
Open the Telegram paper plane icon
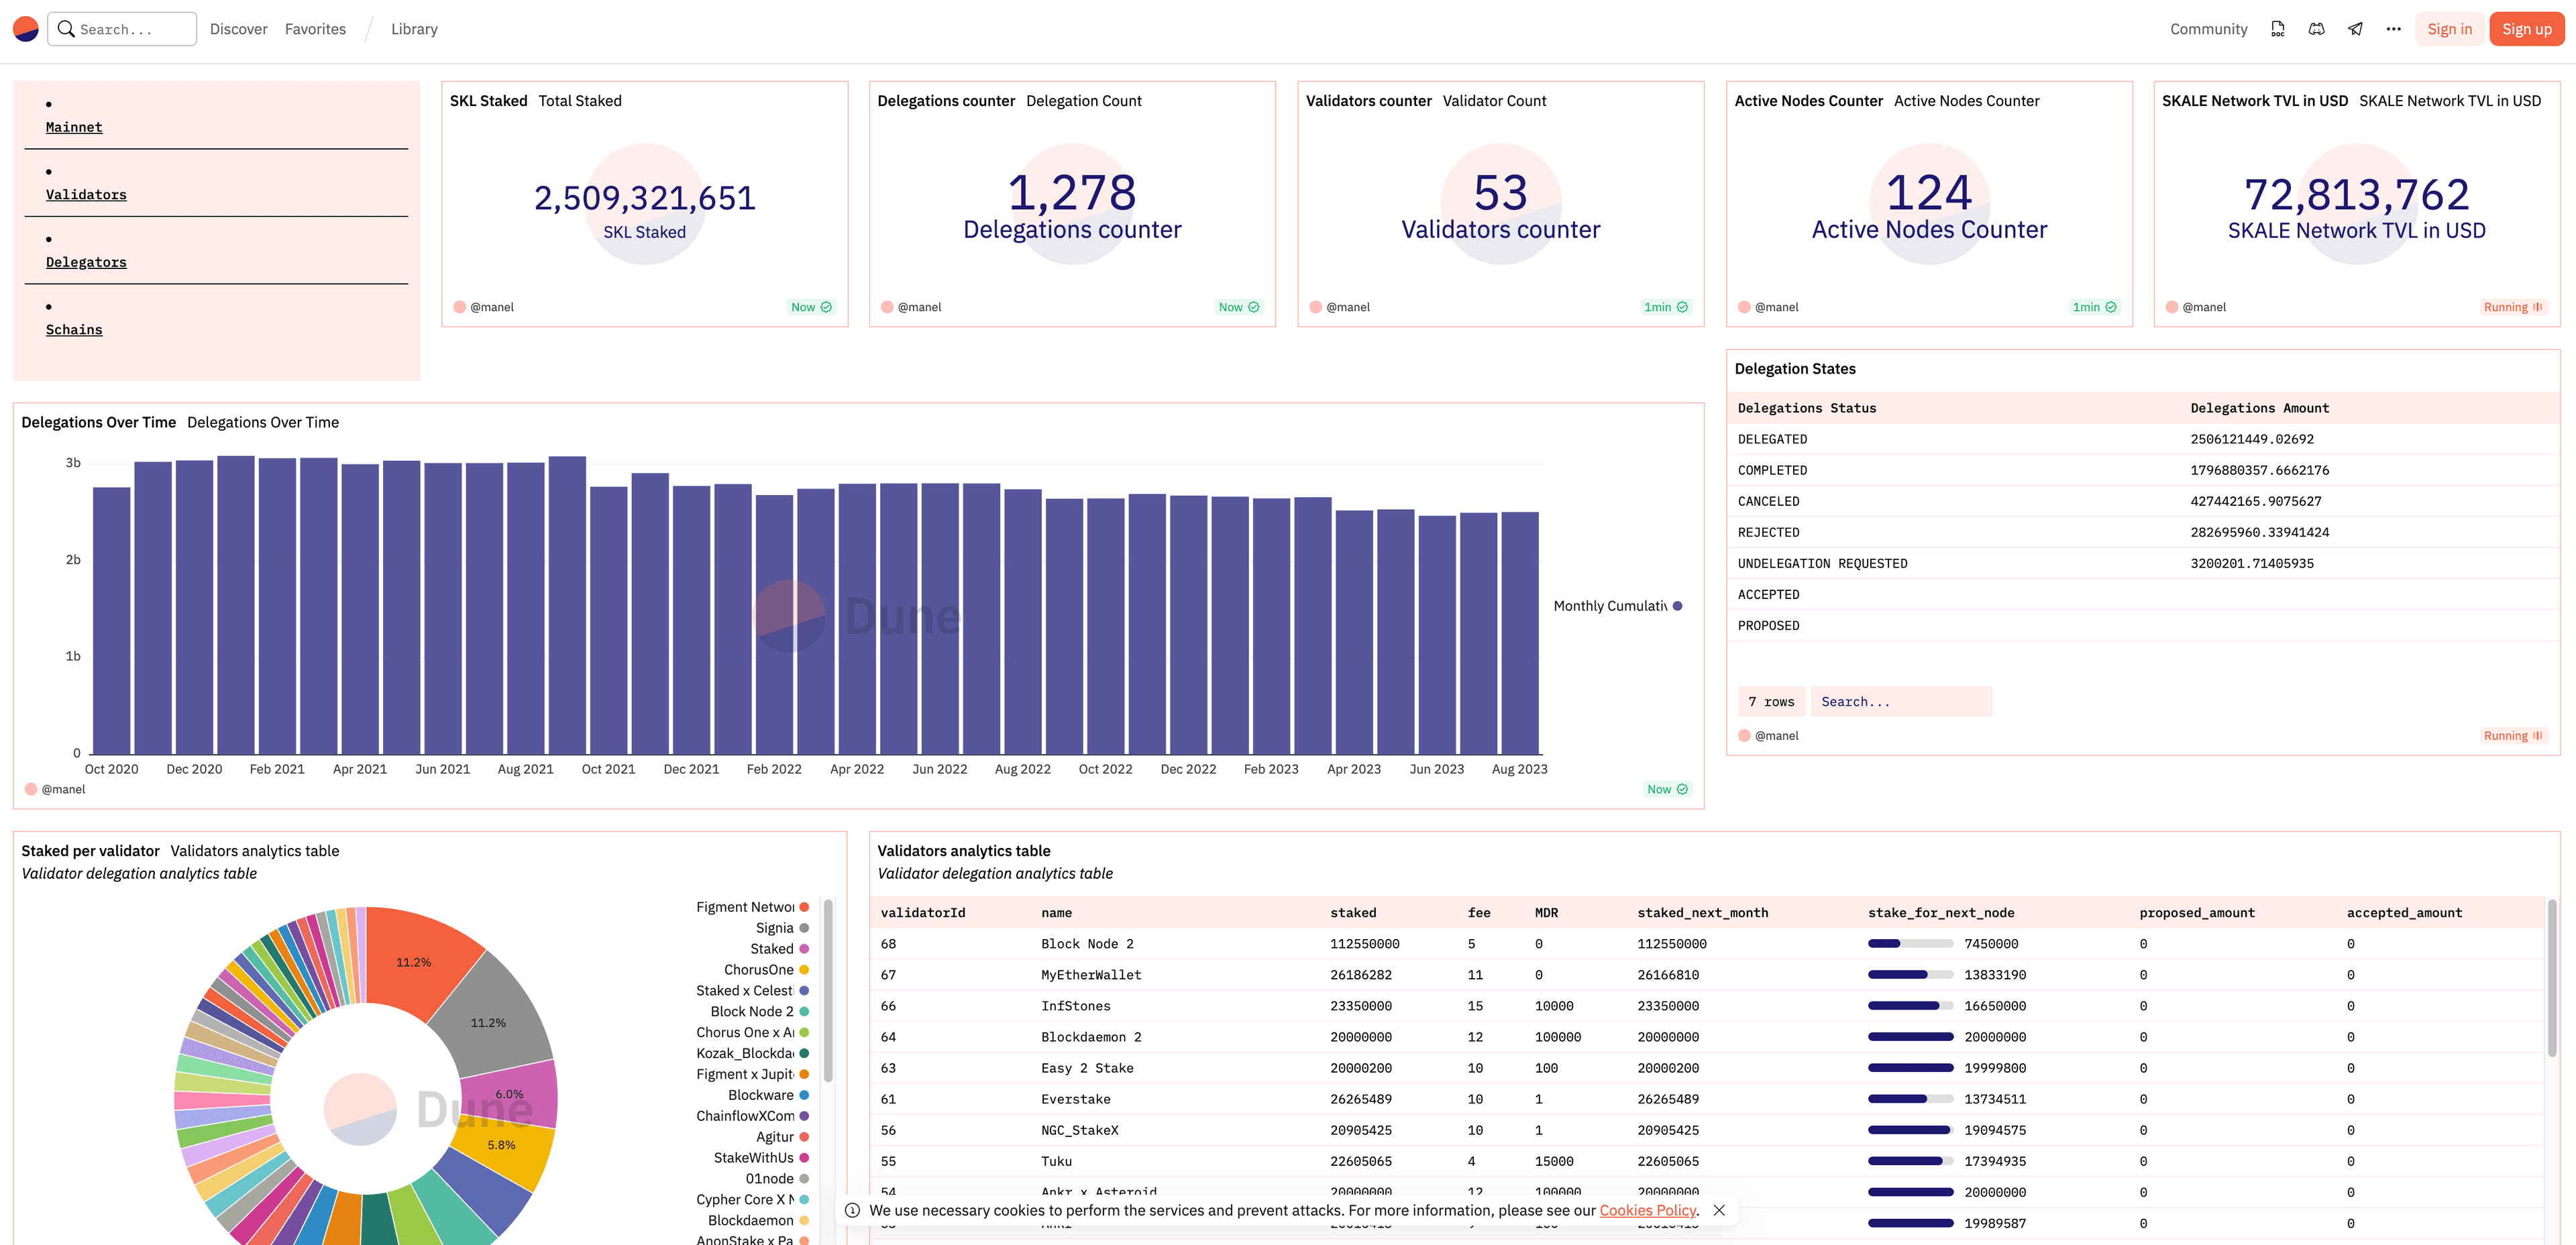2355,29
